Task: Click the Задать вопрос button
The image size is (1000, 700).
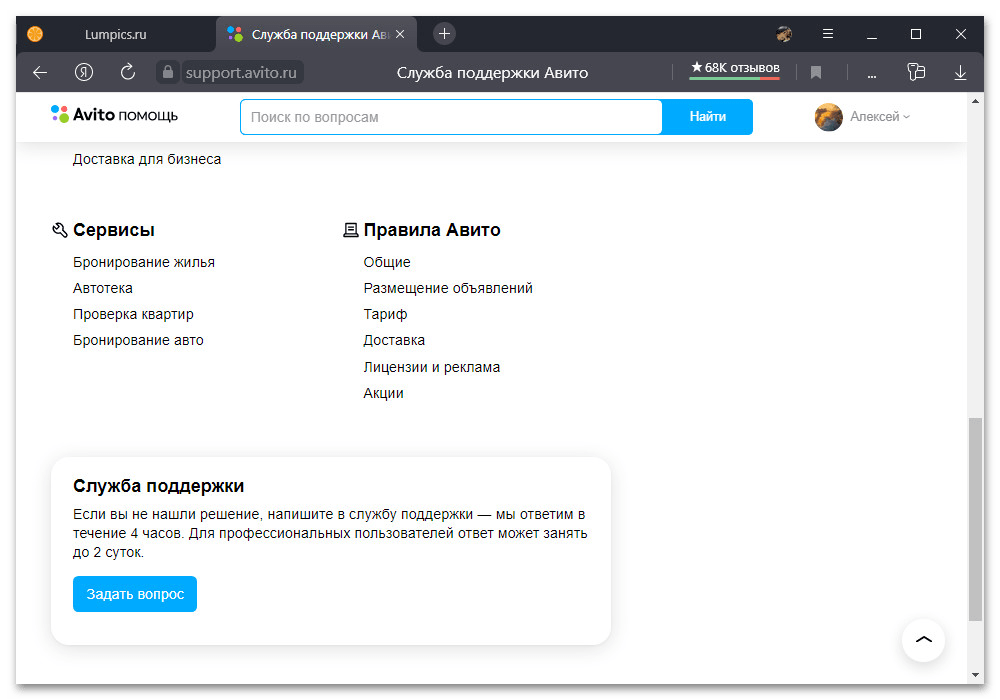Action: click(135, 594)
